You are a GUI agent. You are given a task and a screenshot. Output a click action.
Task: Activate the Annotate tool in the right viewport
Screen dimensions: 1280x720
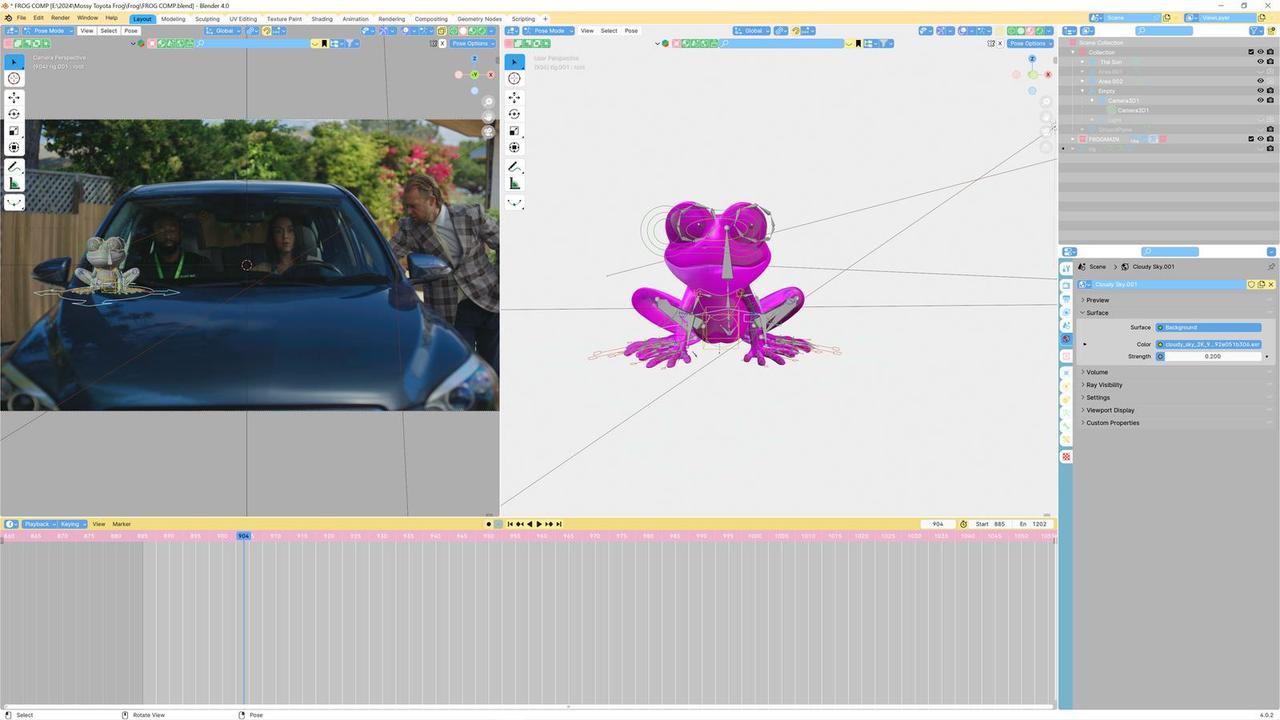pos(514,167)
